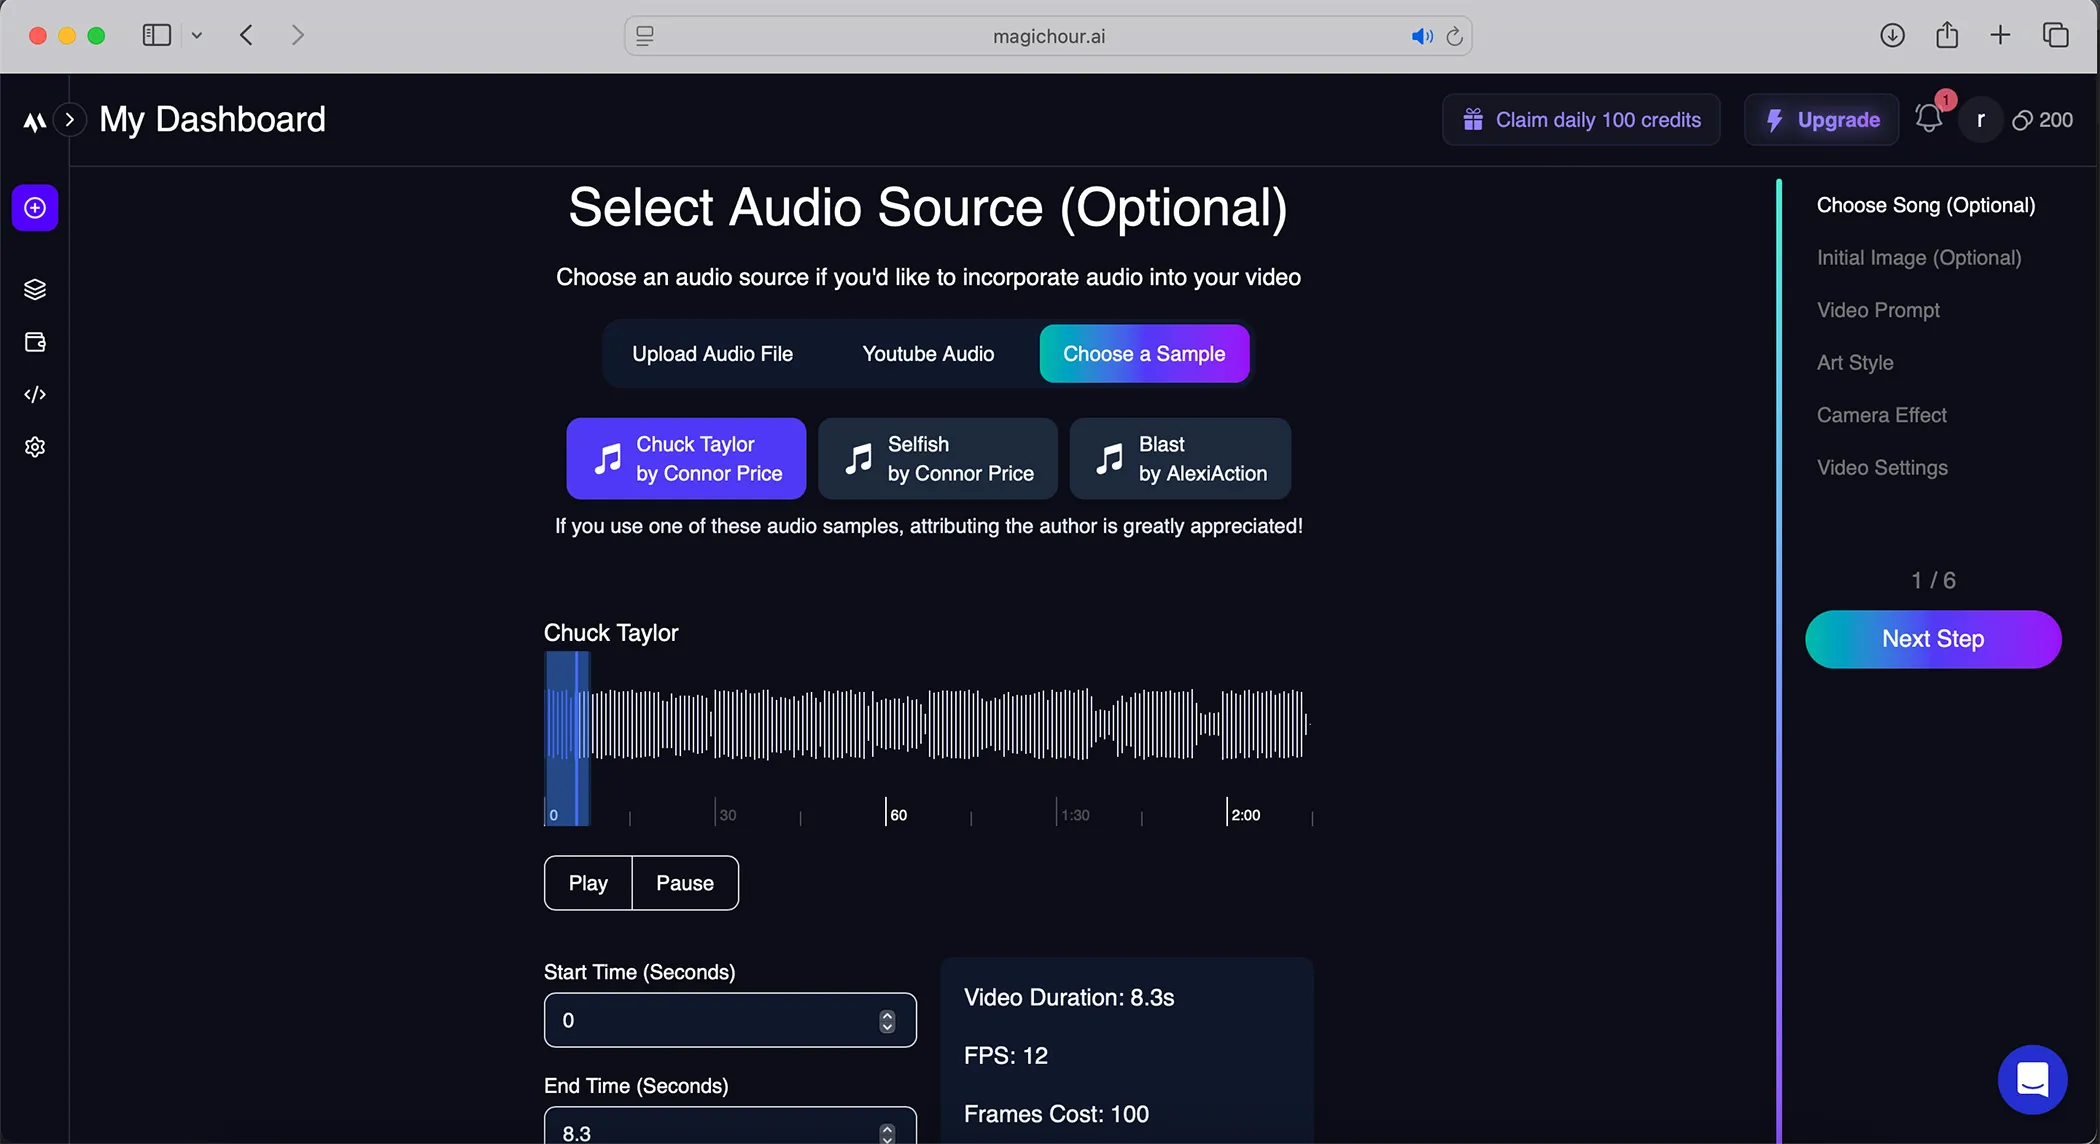Open notifications via the bell icon
Viewport: 2100px width, 1144px height.
[1928, 119]
